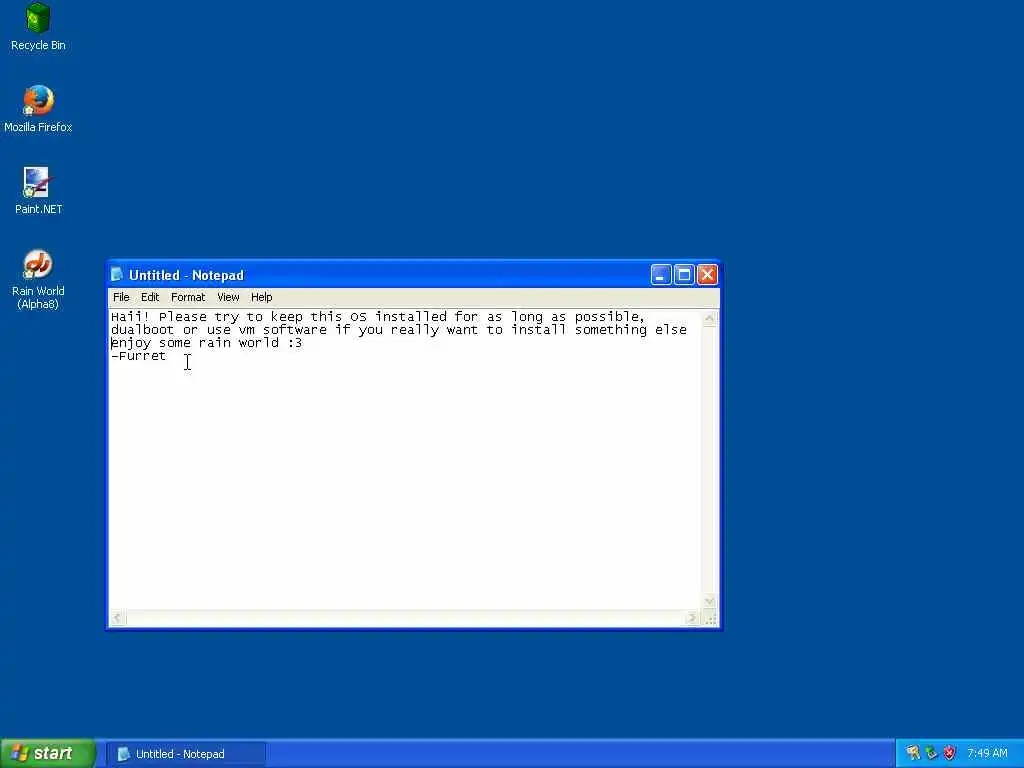Click the first system tray icon
Image resolution: width=1024 pixels, height=768 pixels.
point(913,754)
